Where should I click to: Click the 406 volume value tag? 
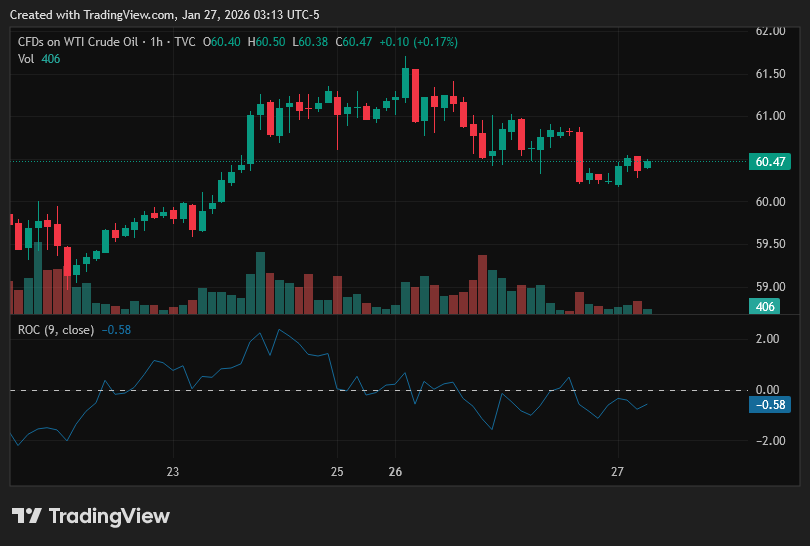pyautogui.click(x=765, y=306)
